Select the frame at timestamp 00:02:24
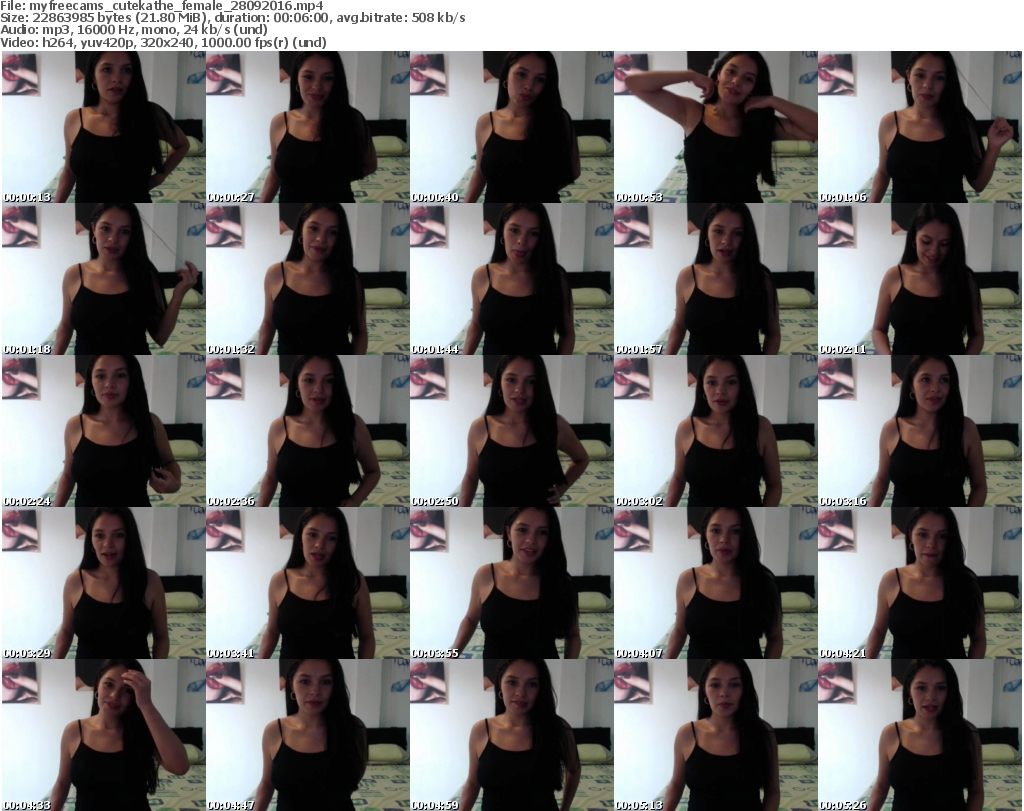Screen dimensions: 1024x811 [x=103, y=431]
